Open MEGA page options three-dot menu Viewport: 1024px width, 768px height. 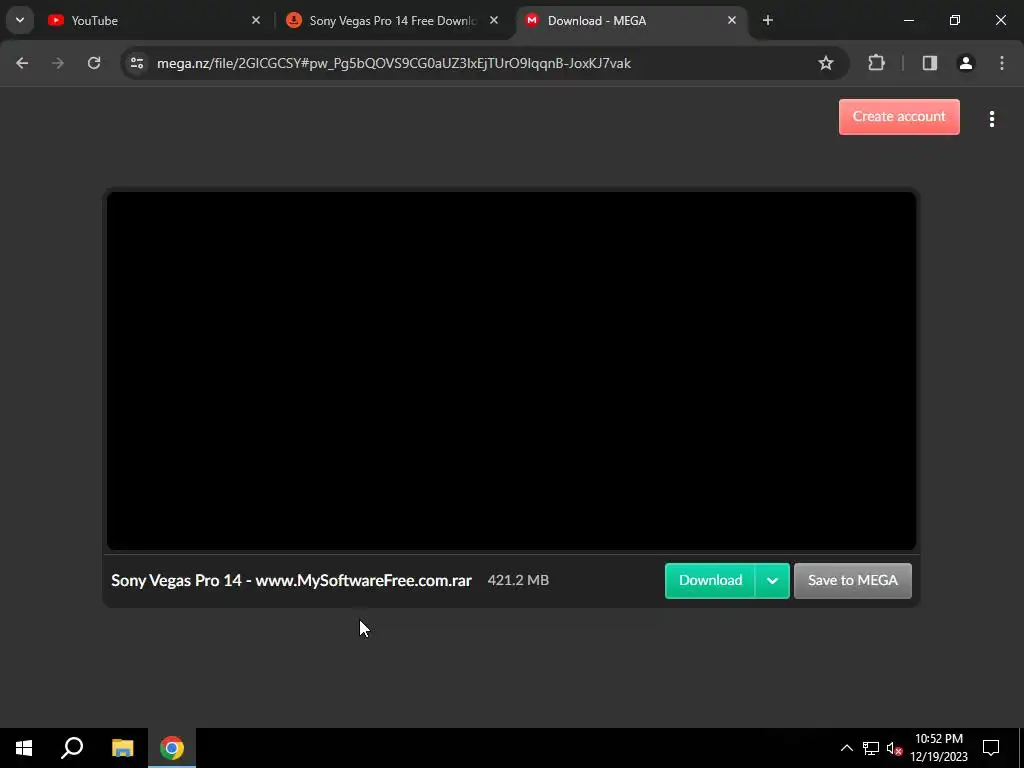[991, 119]
